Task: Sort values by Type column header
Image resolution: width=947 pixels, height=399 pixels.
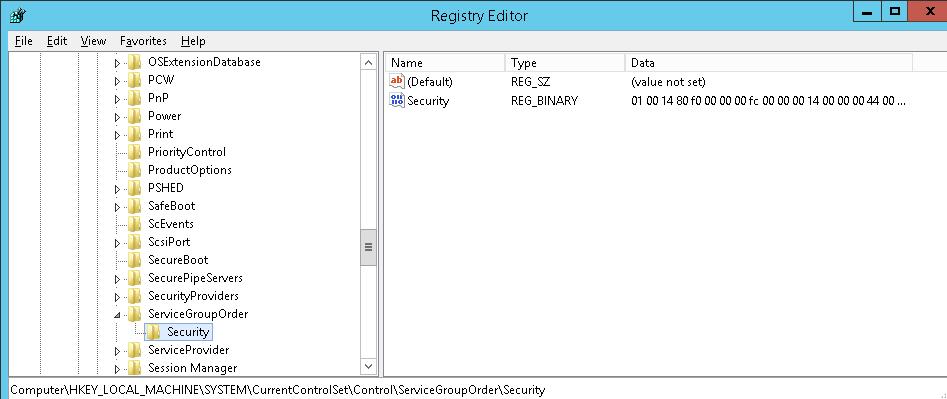Action: tap(565, 63)
